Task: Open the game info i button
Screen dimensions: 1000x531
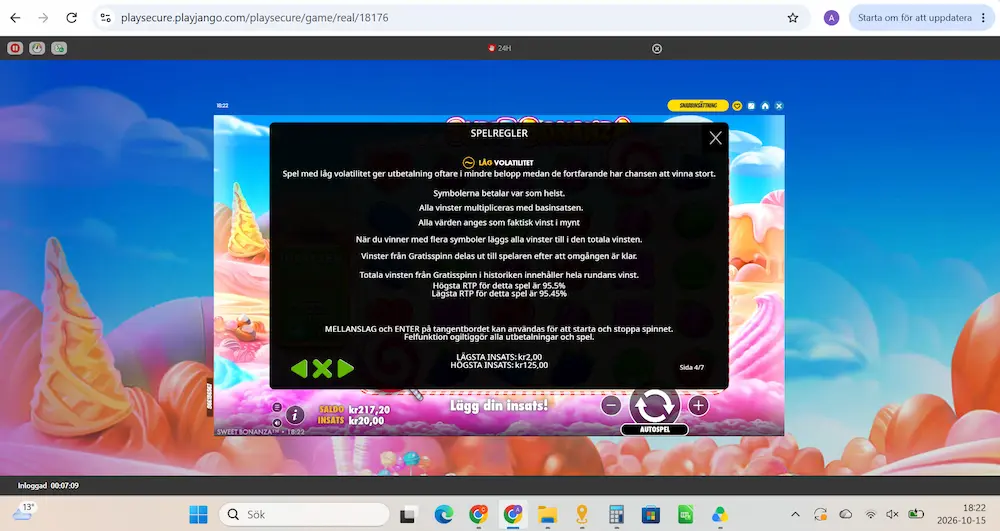Action: point(295,416)
